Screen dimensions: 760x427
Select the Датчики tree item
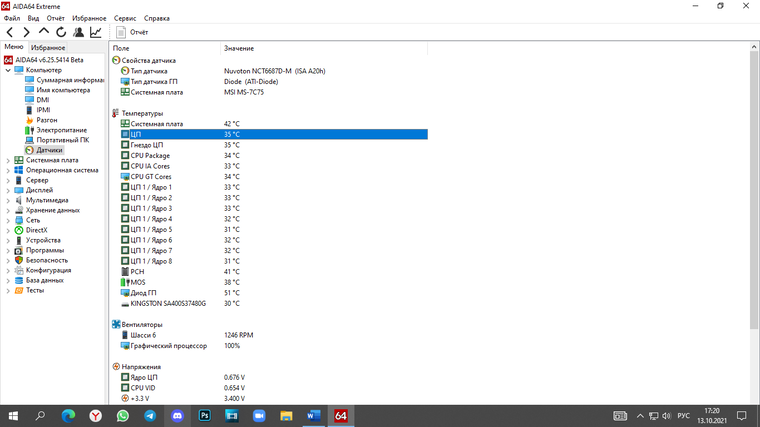[x=44, y=150]
